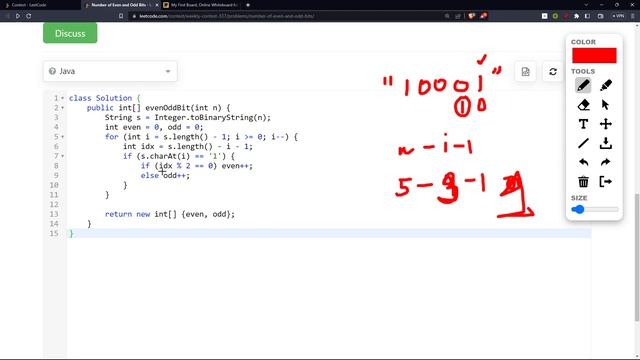Clear drawings with the trash icon
This screenshot has height=360, width=640.
pyautogui.click(x=583, y=181)
